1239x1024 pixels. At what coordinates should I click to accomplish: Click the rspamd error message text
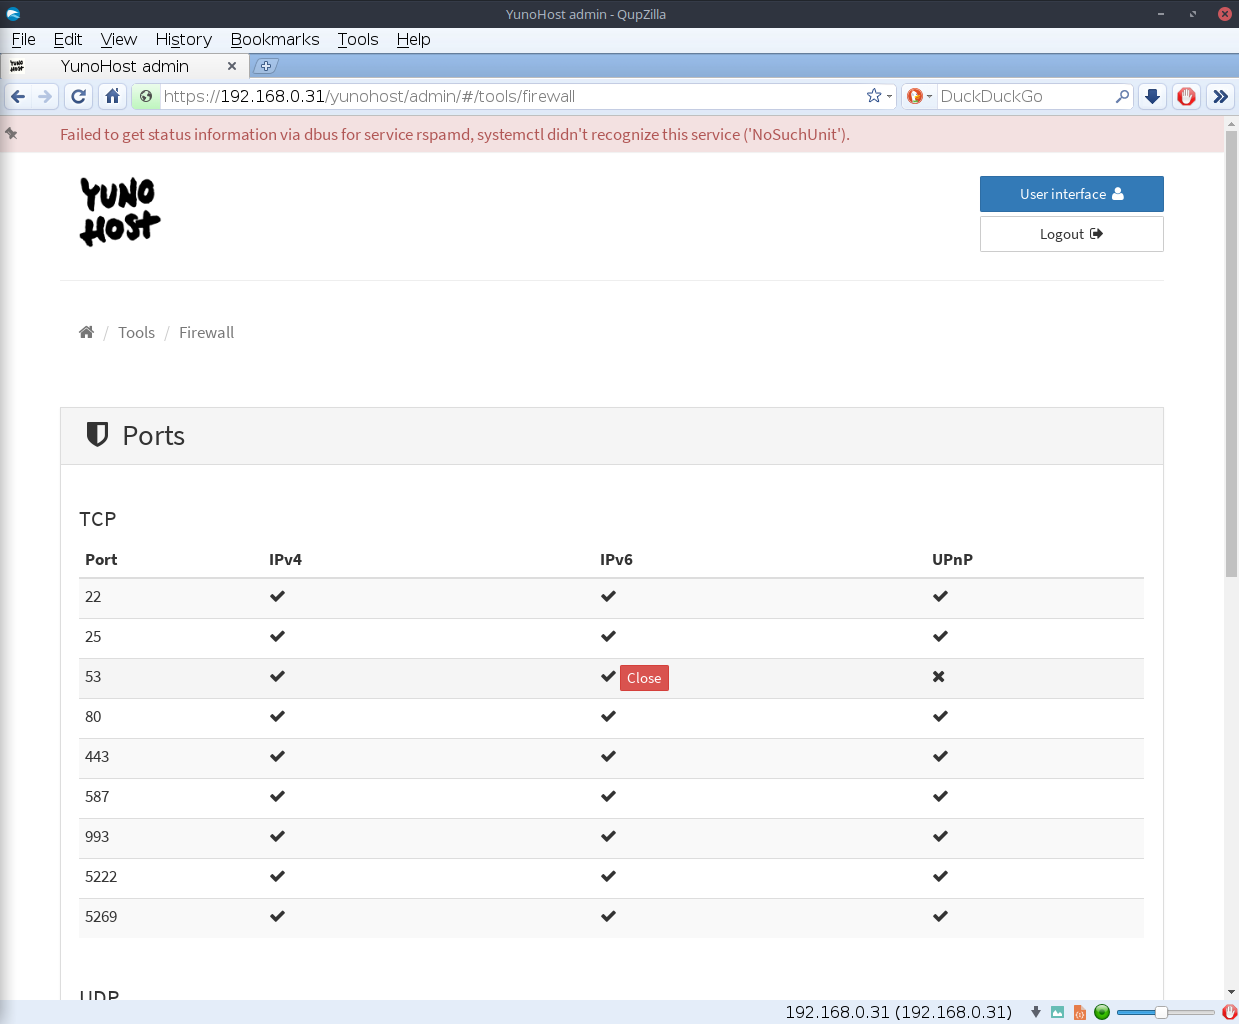(455, 134)
